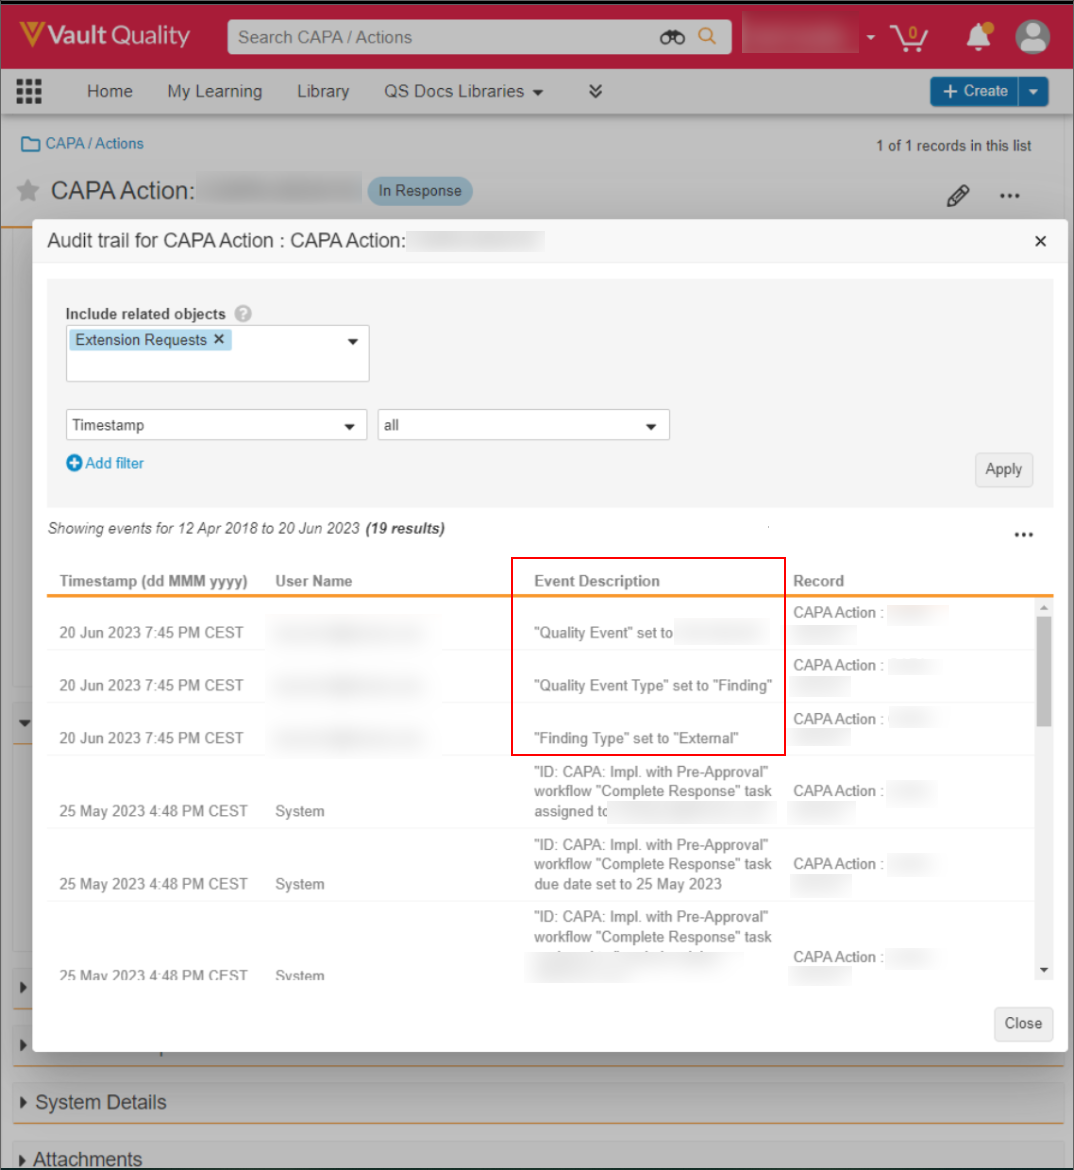1074x1170 pixels.
Task: Open CAPA Action more-actions ellipsis
Action: point(1010,195)
